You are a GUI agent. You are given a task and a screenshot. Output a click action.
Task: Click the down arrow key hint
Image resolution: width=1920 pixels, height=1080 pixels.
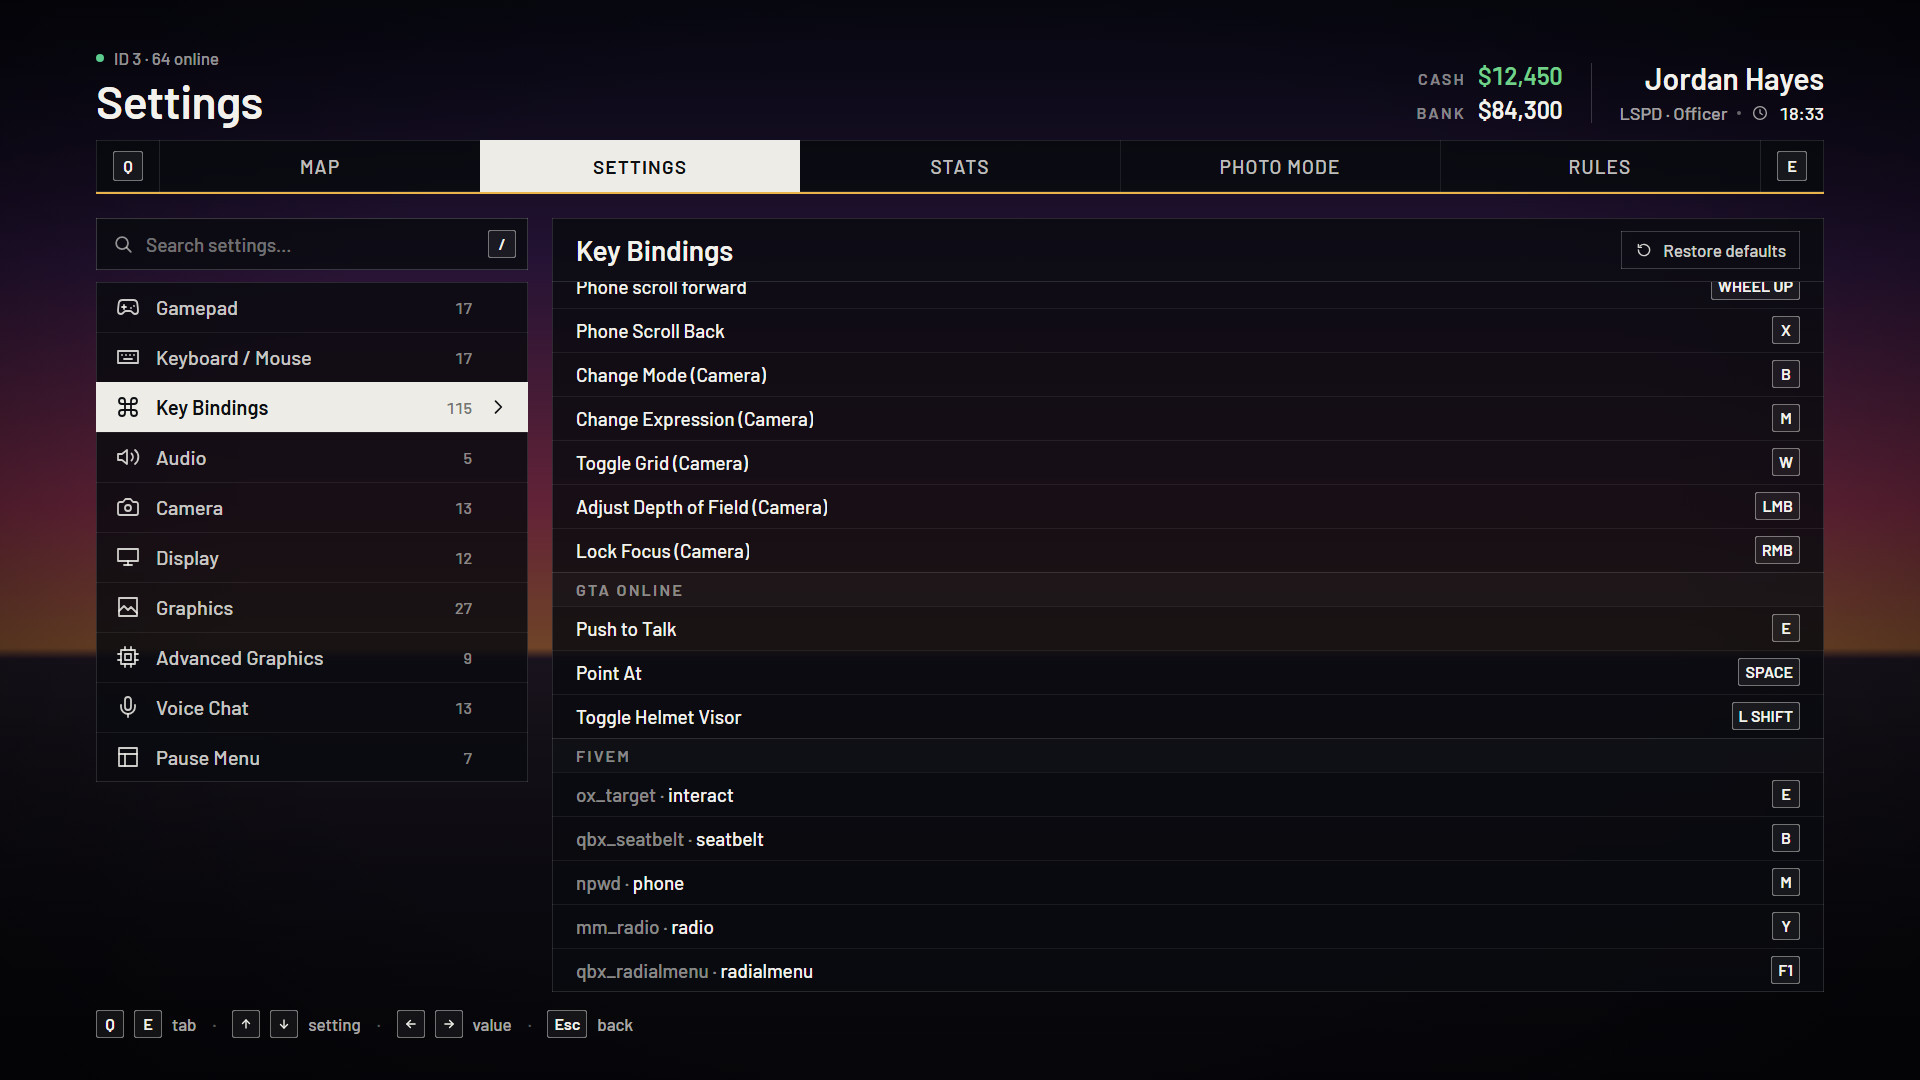pyautogui.click(x=284, y=1025)
